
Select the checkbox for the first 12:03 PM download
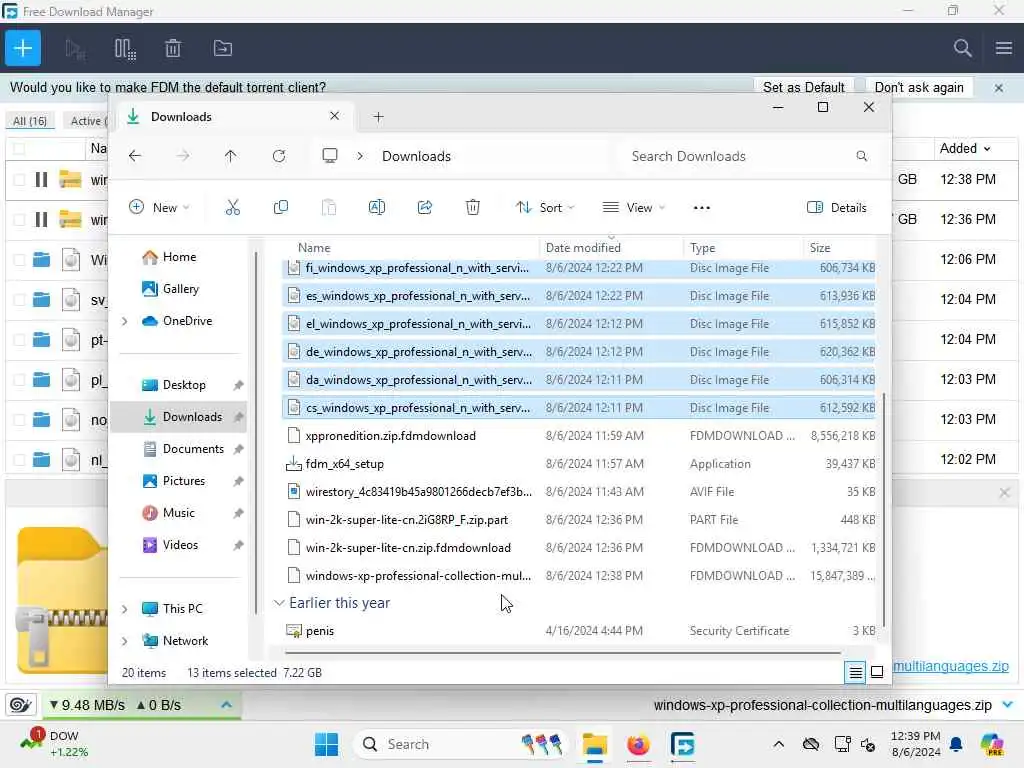19,379
